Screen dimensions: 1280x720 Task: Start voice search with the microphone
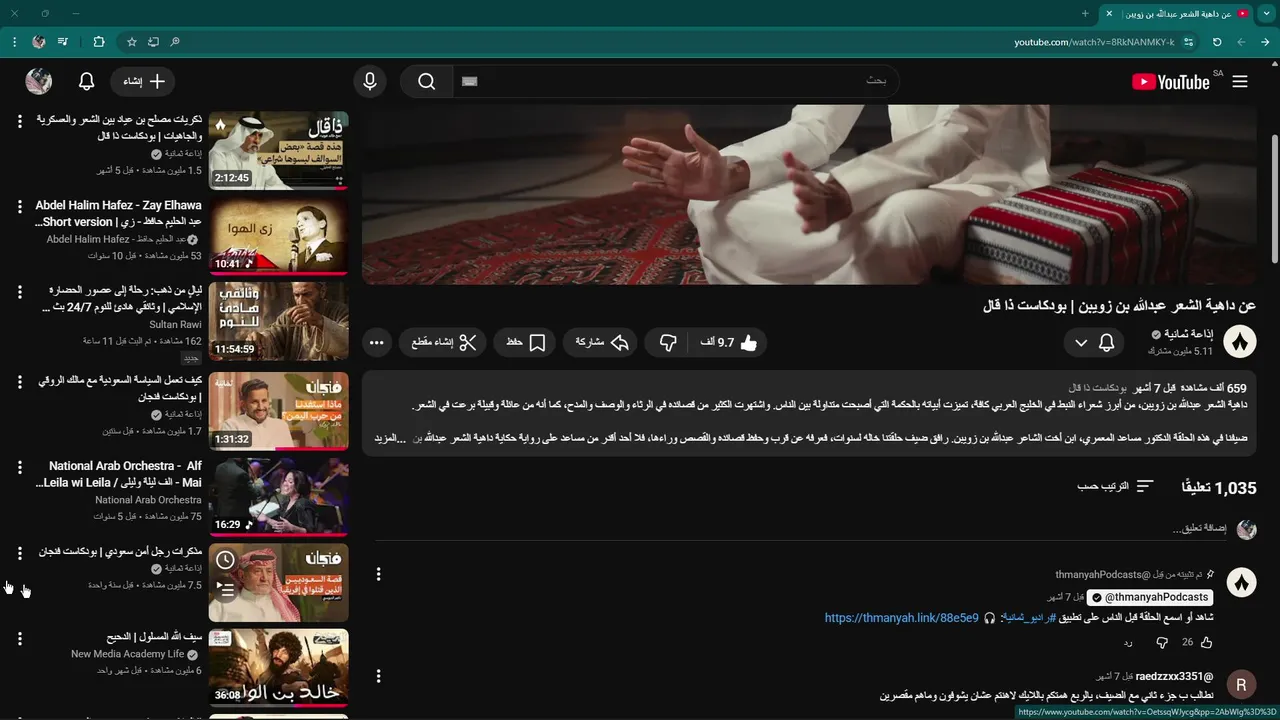(370, 82)
